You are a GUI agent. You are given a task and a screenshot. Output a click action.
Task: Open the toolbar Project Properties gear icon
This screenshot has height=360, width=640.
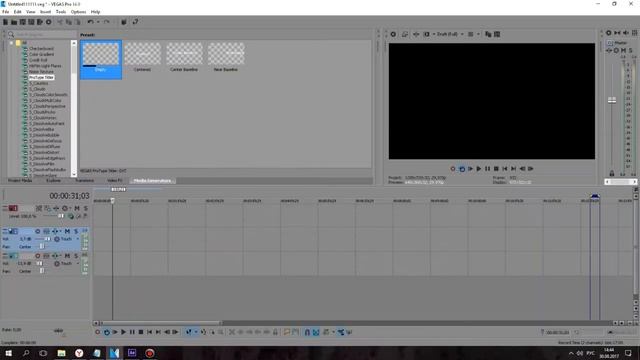click(48, 22)
